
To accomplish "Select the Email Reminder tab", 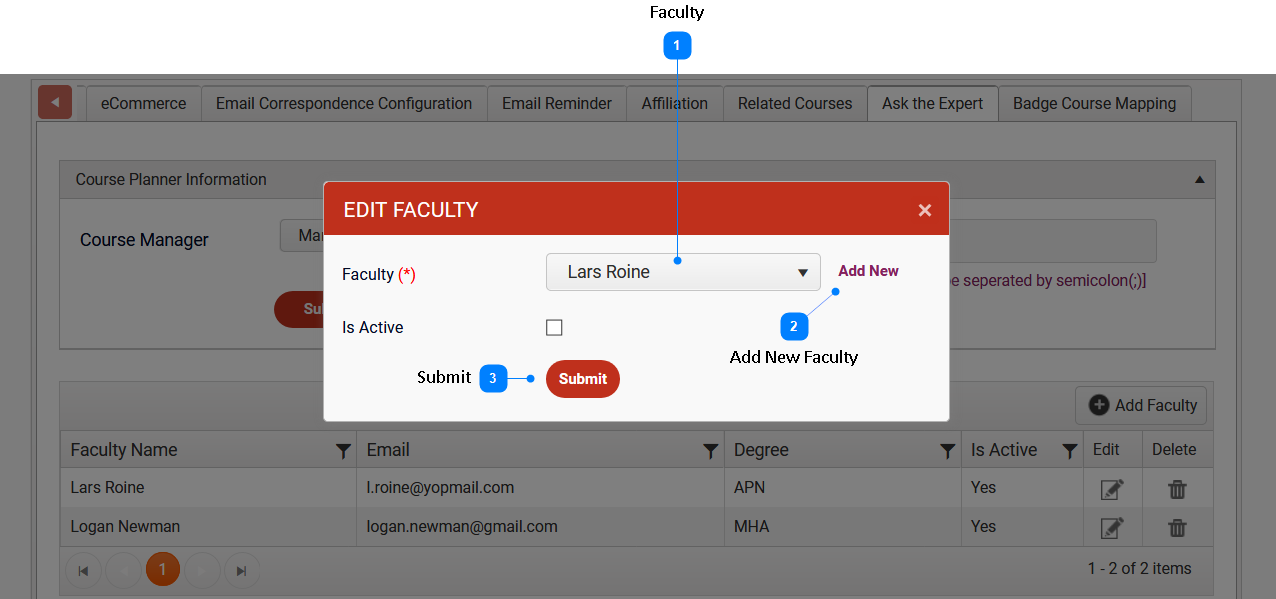I will coord(556,103).
